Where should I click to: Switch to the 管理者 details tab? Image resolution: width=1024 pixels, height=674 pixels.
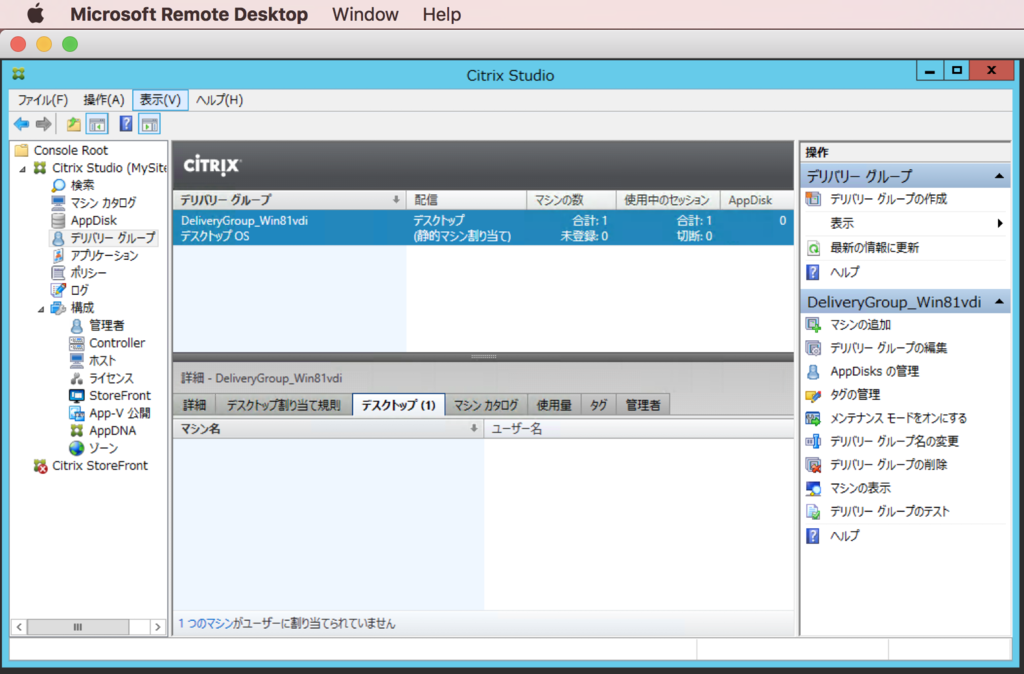coord(643,405)
